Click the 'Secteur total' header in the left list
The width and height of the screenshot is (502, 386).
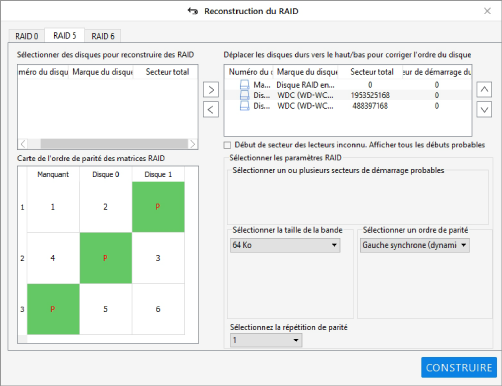point(167,72)
